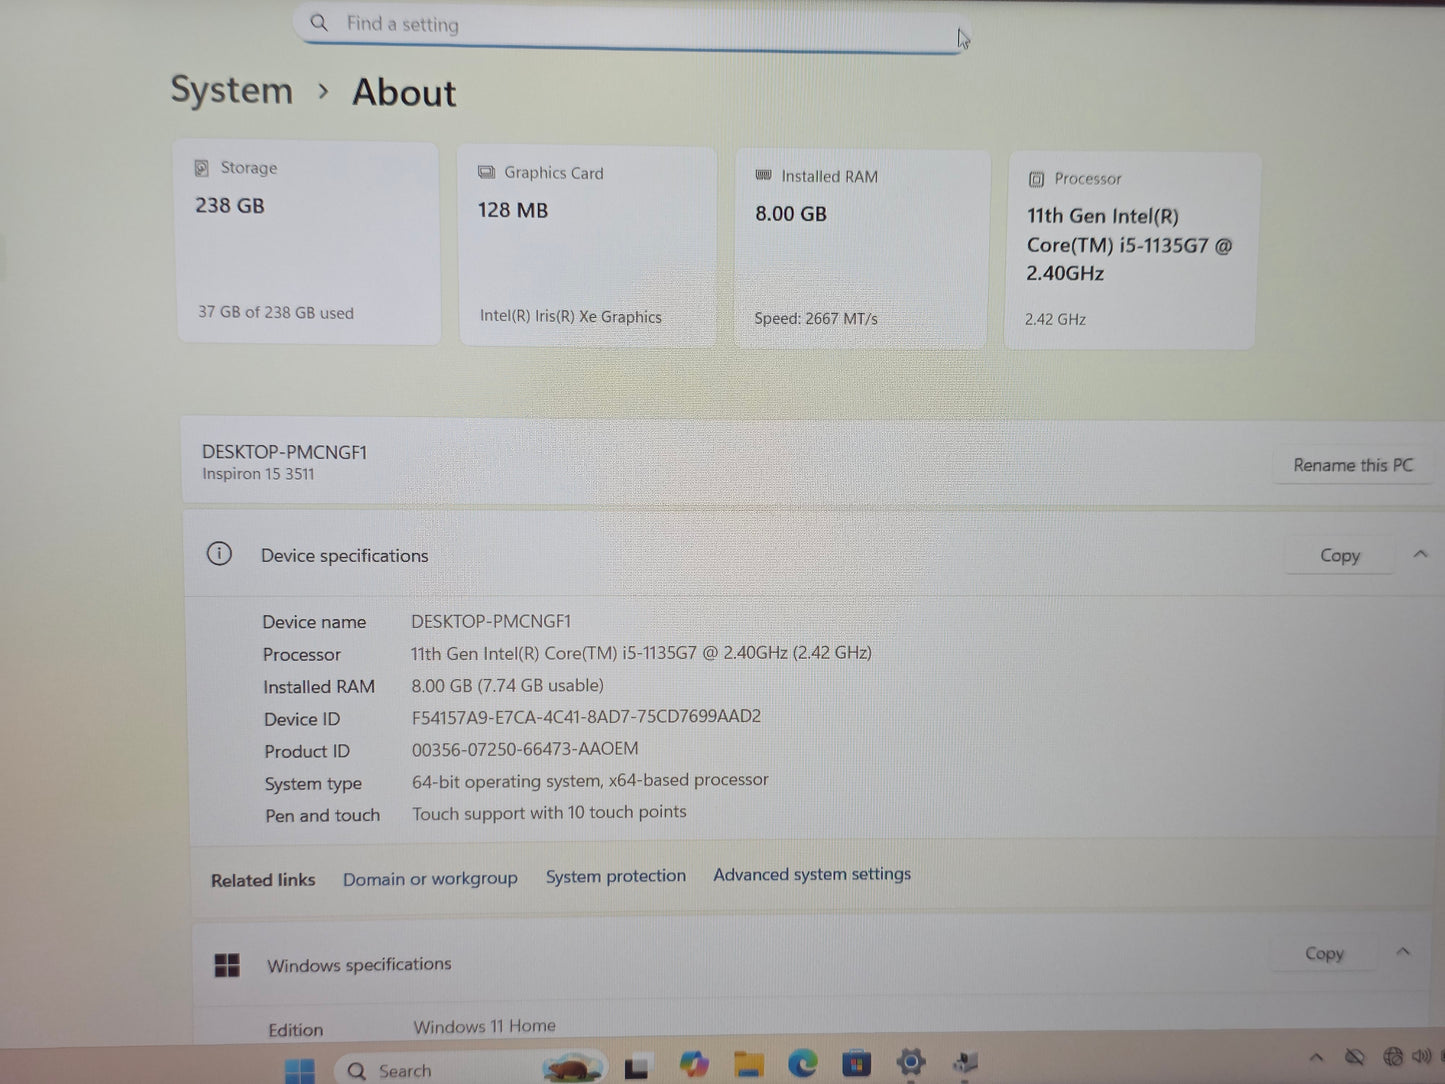The width and height of the screenshot is (1445, 1084).
Task: Click the Intel(R) Iris(R) Xe Graphics text
Action: point(570,316)
